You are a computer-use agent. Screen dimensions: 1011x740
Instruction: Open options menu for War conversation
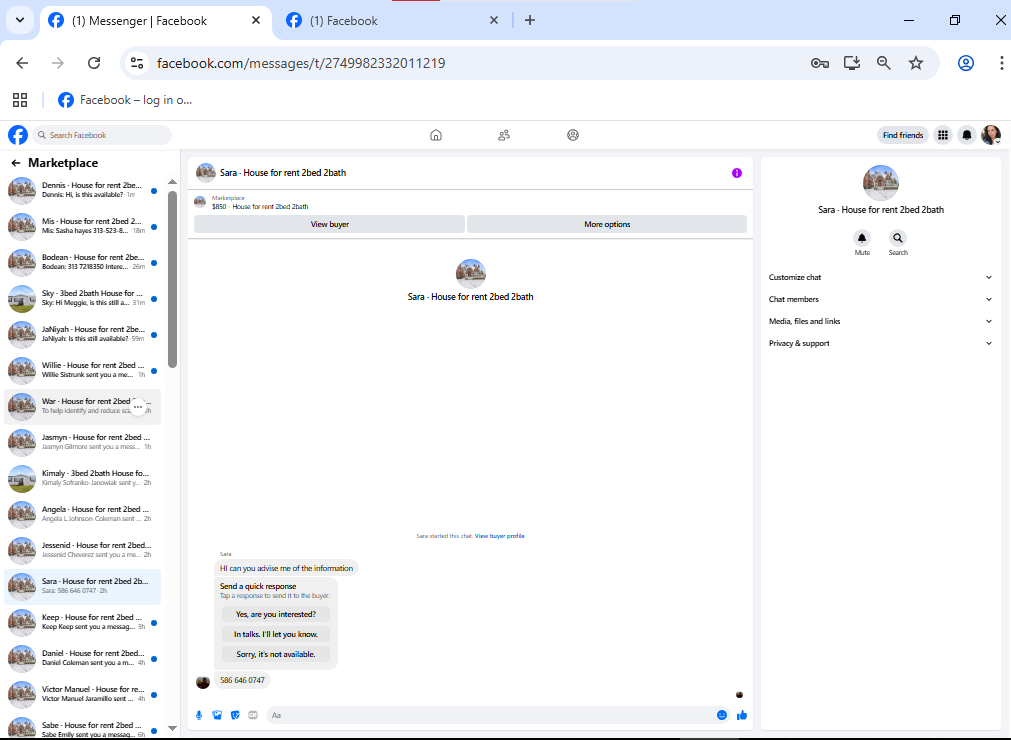tap(138, 407)
